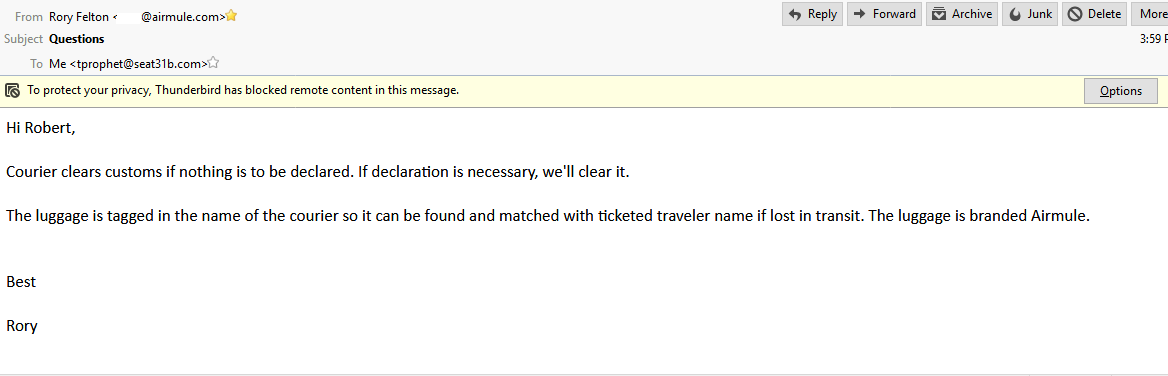The height and width of the screenshot is (376, 1168).
Task: Select recipient Me tprophet@seat31b.com
Action: click(128, 64)
